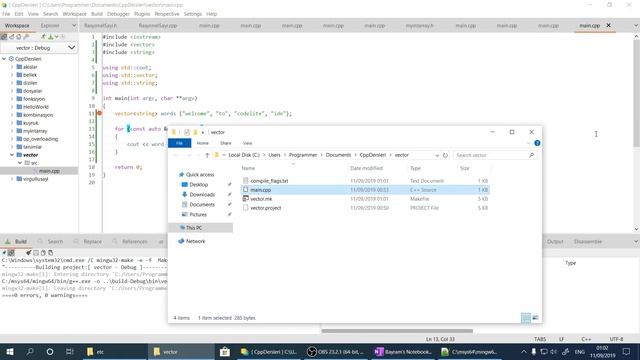Viewport: 640px width, 360px height.
Task: Open the myintarray.h editor tab
Action: pyautogui.click(x=420, y=25)
